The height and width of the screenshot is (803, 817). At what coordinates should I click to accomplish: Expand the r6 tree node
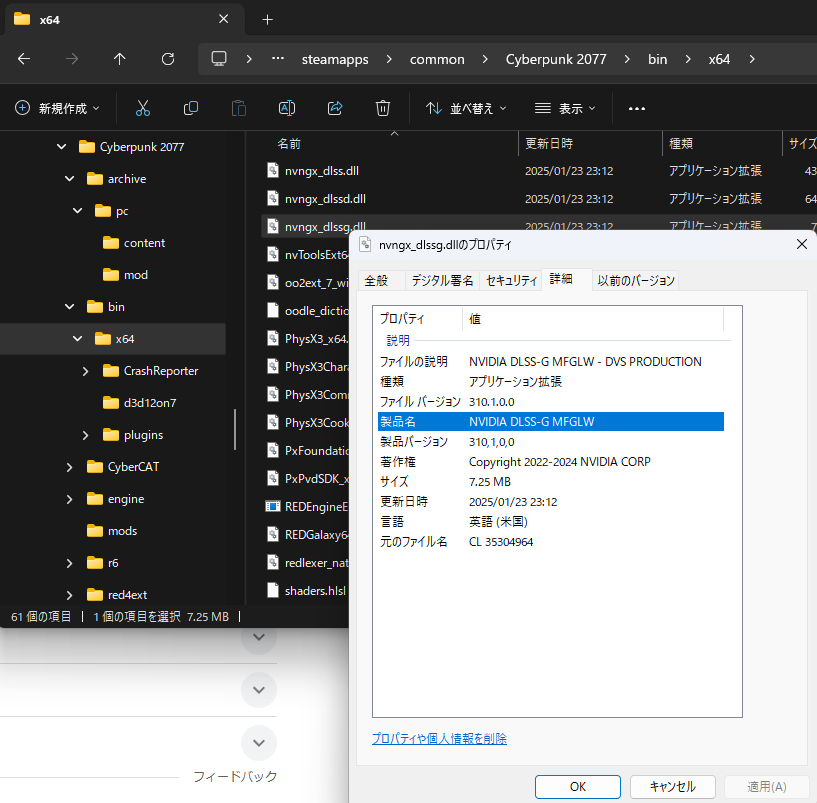pyautogui.click(x=69, y=563)
